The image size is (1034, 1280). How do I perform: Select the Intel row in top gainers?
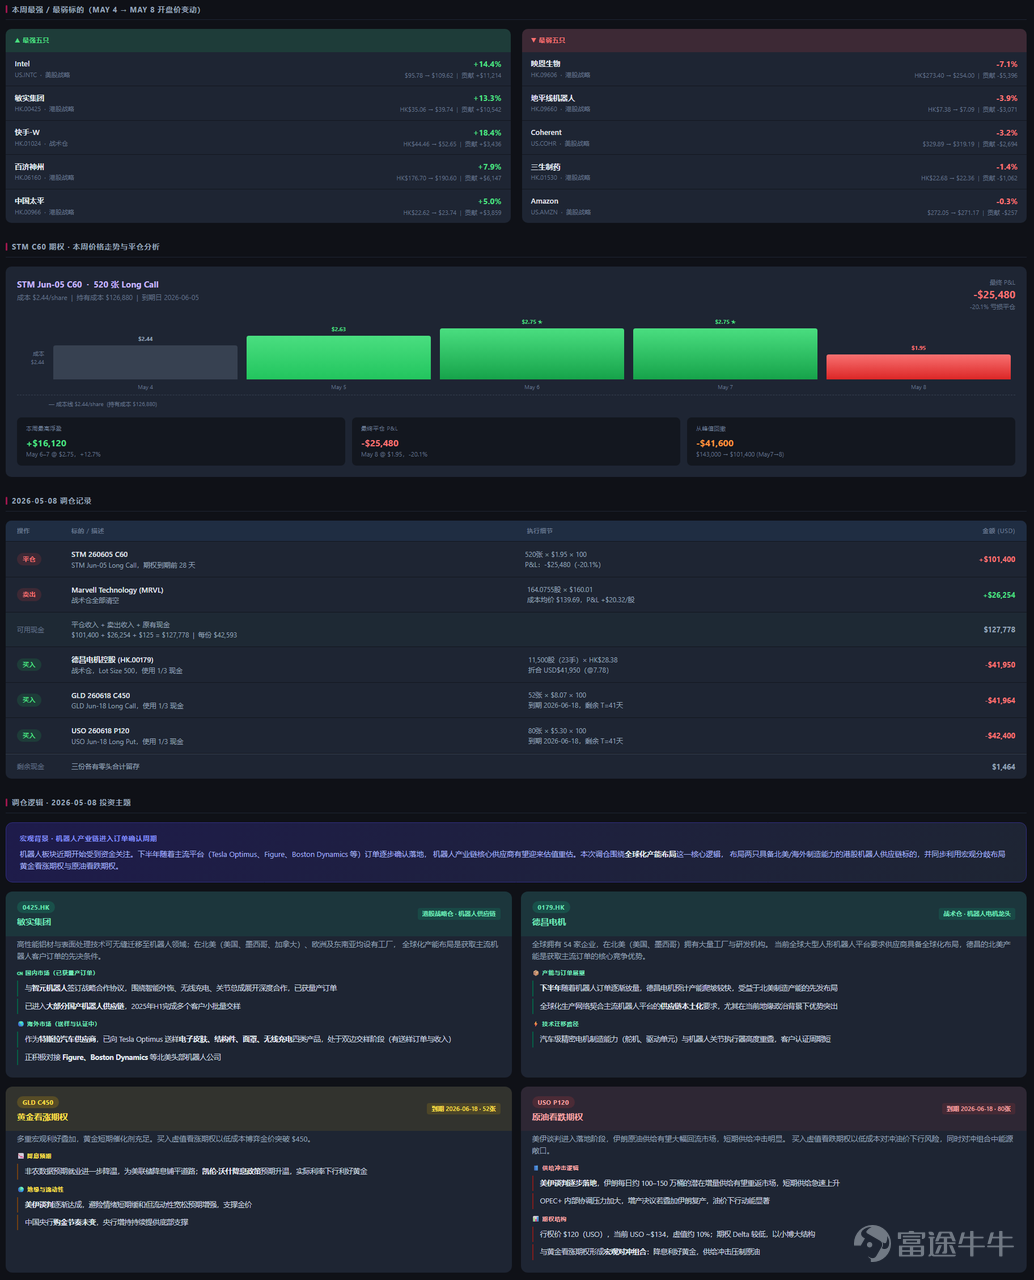coord(258,69)
